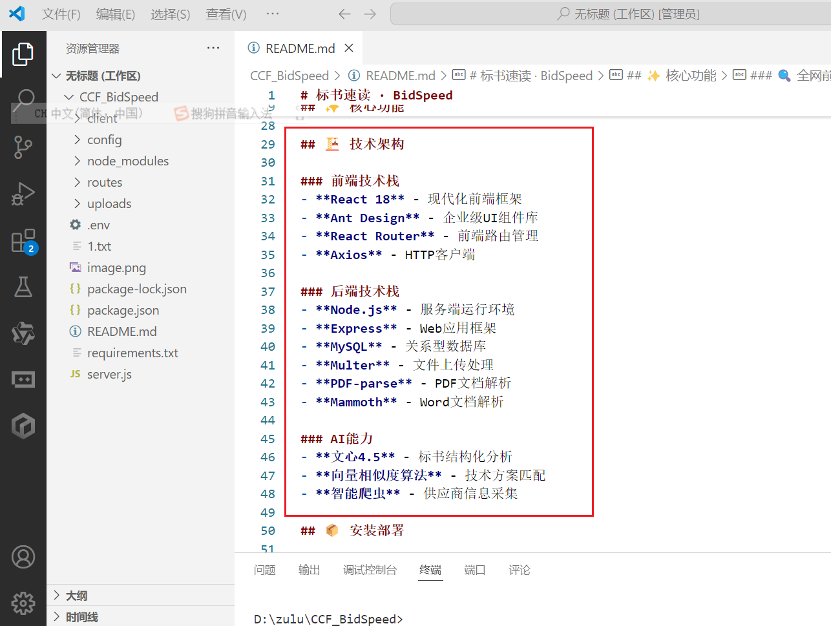Image resolution: width=832 pixels, height=626 pixels.
Task: Click the '**Ant Design**' list line
Action: (x=419, y=218)
